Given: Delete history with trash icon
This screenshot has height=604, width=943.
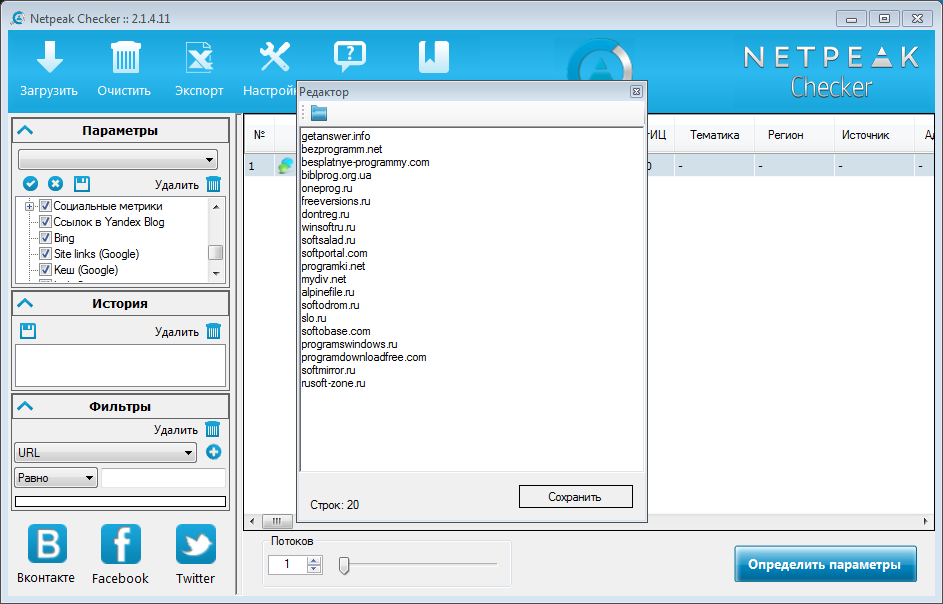Looking at the screenshot, I should point(213,331).
